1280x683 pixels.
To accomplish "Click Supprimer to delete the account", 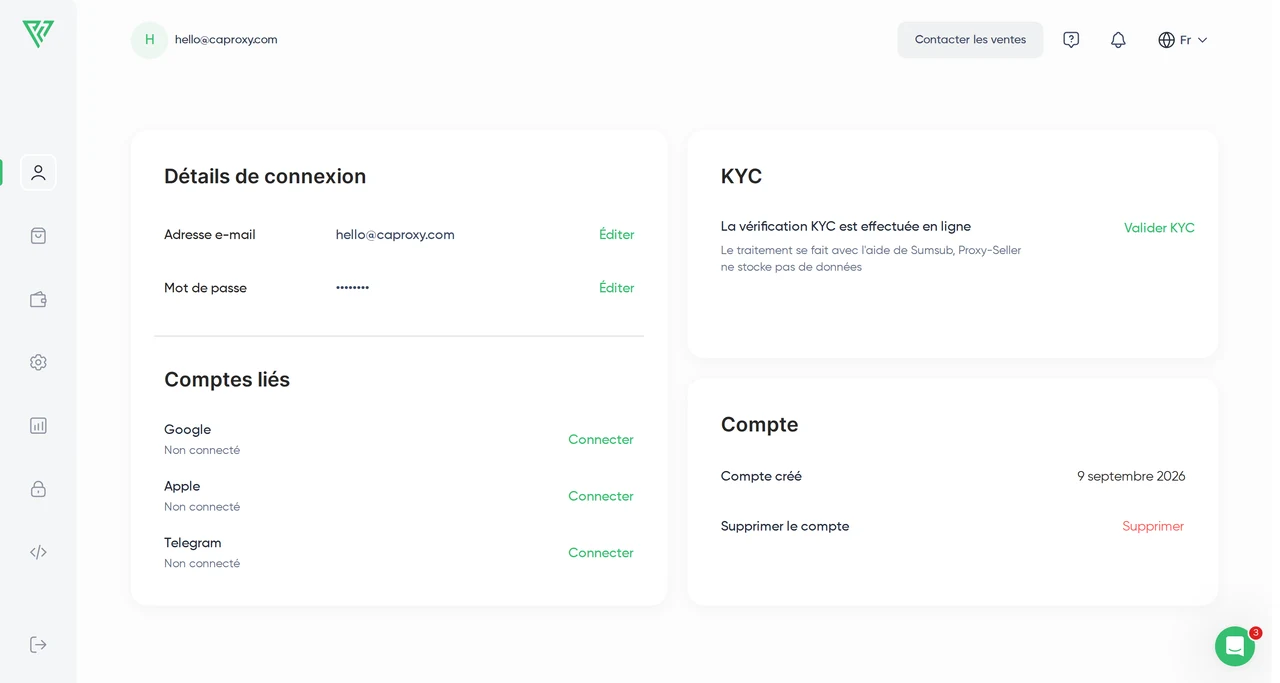I will tap(1153, 526).
